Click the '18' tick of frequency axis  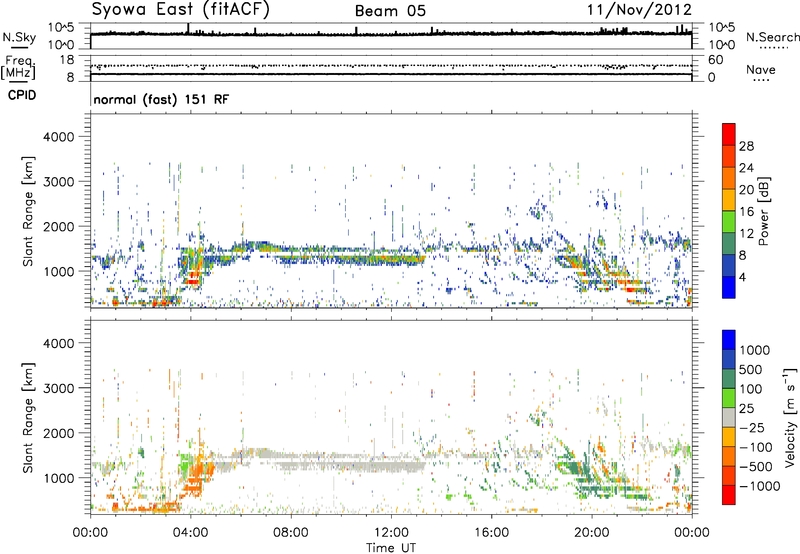[67, 60]
